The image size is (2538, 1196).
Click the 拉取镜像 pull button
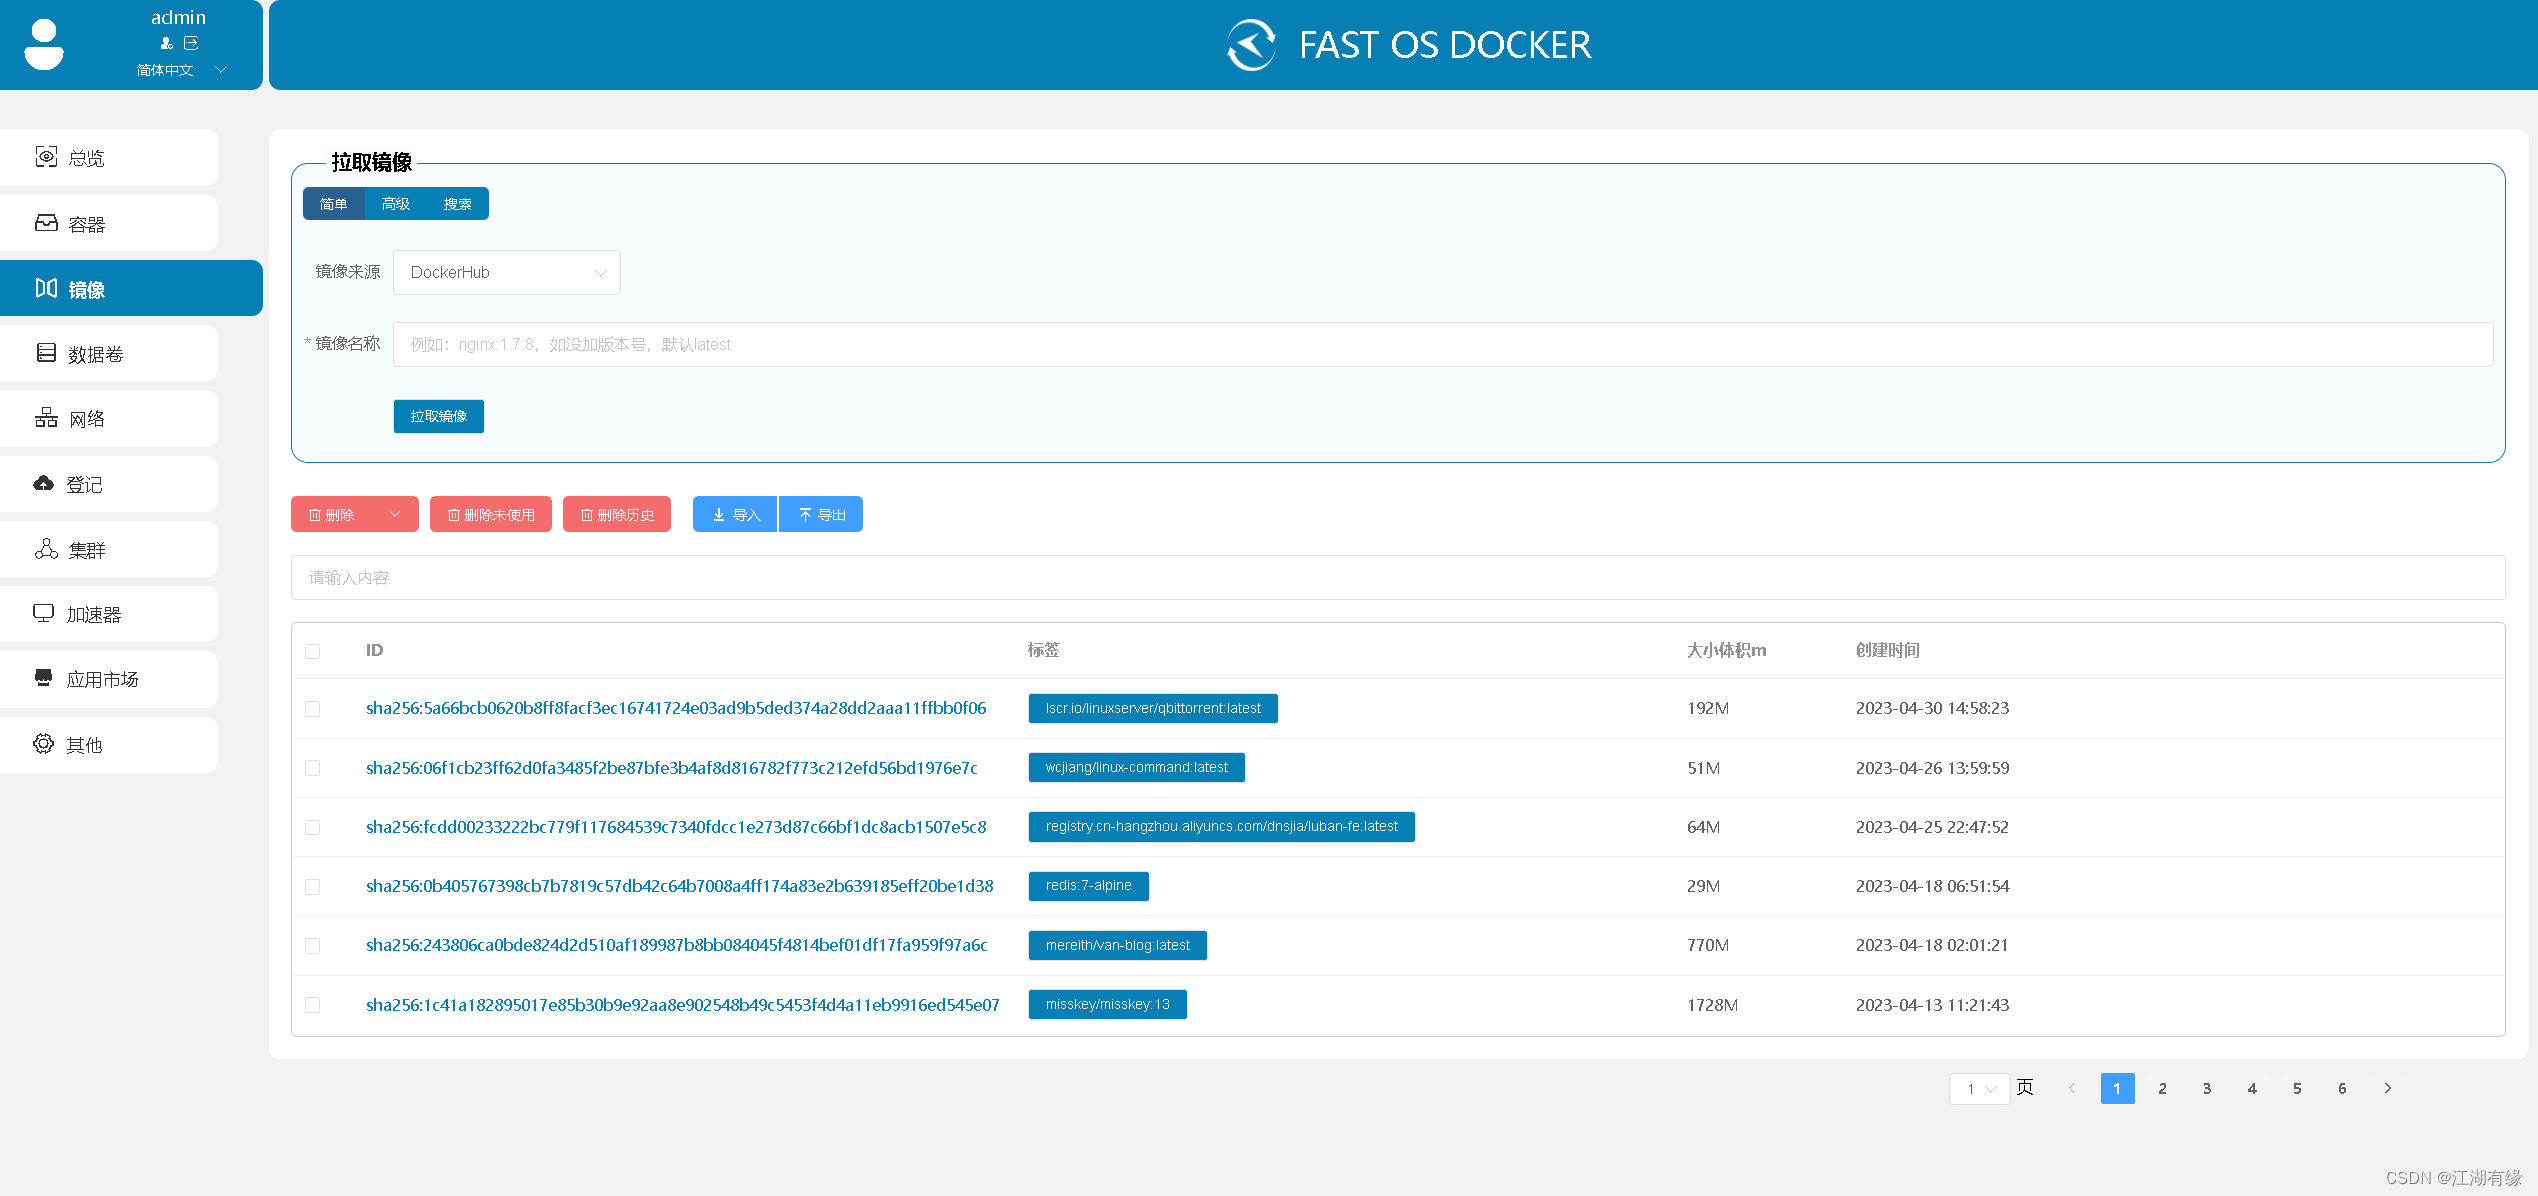click(x=439, y=416)
